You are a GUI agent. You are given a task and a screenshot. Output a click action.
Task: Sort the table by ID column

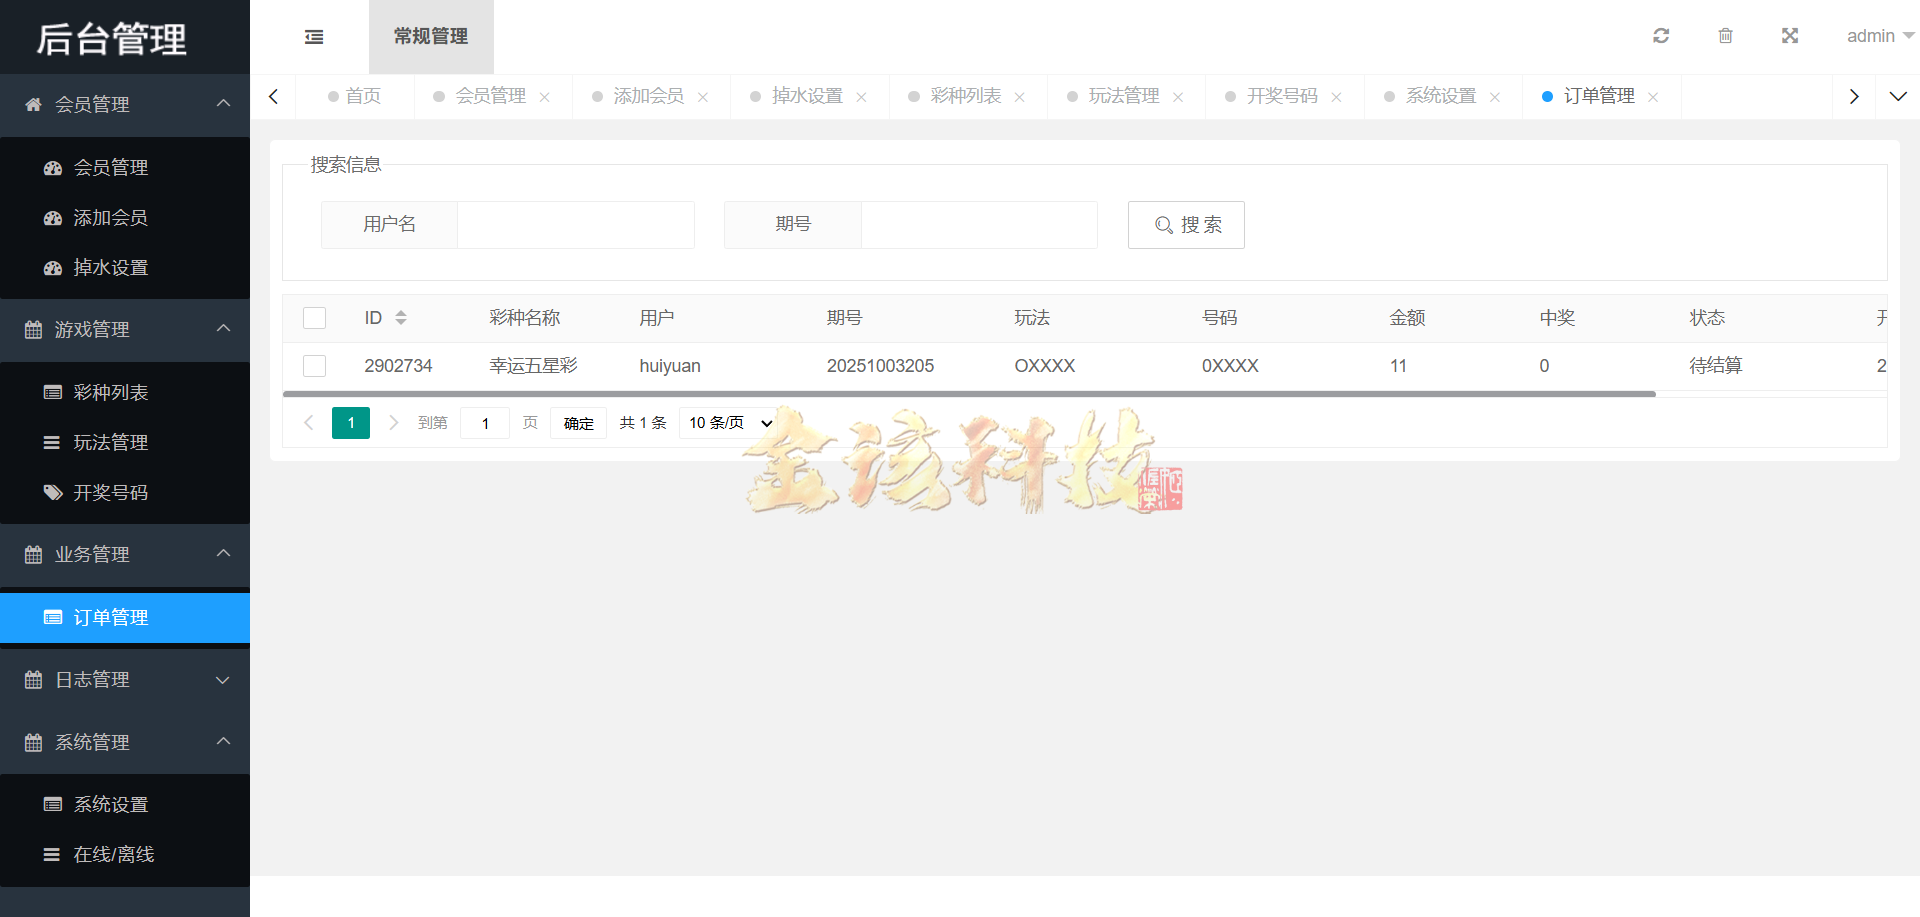(x=402, y=317)
